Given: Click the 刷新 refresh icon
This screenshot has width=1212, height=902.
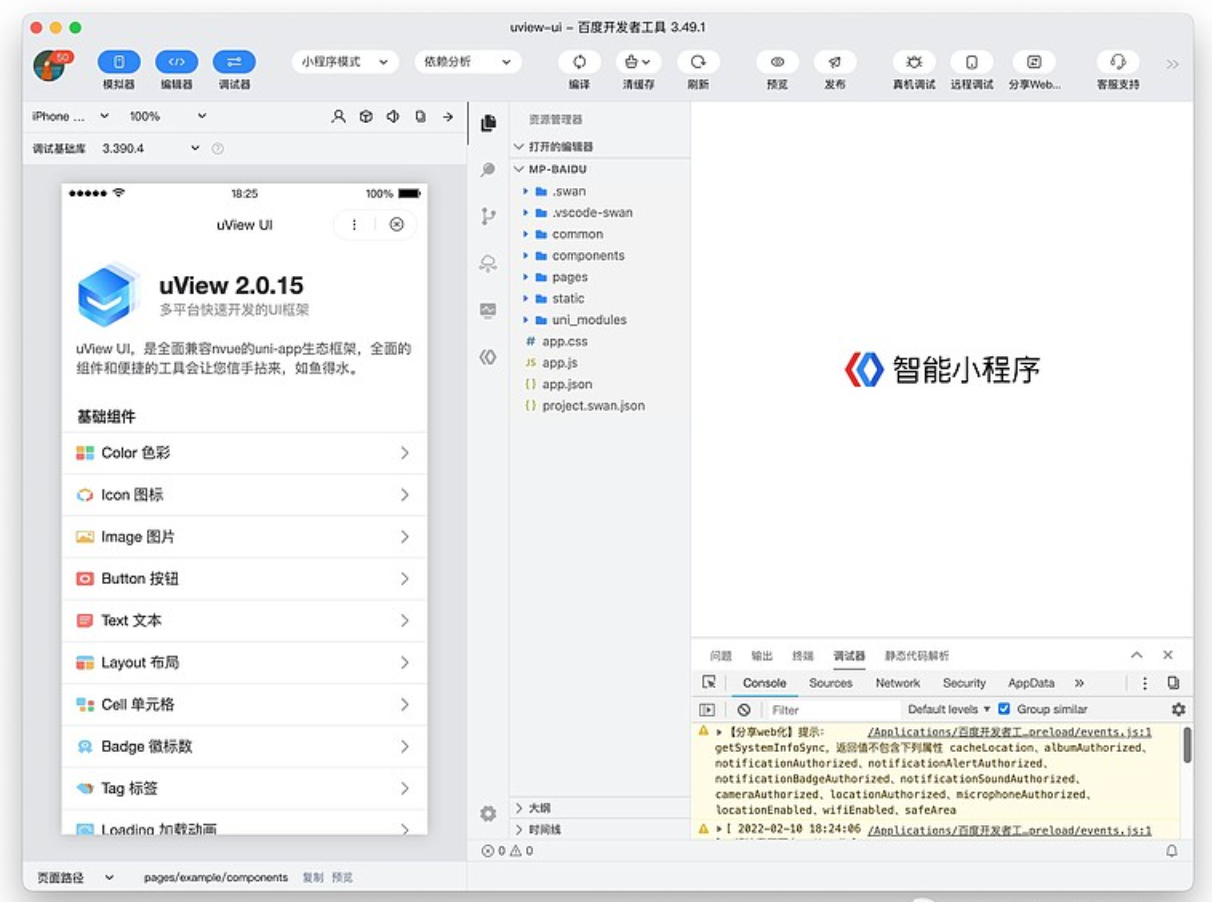Looking at the screenshot, I should tap(698, 62).
